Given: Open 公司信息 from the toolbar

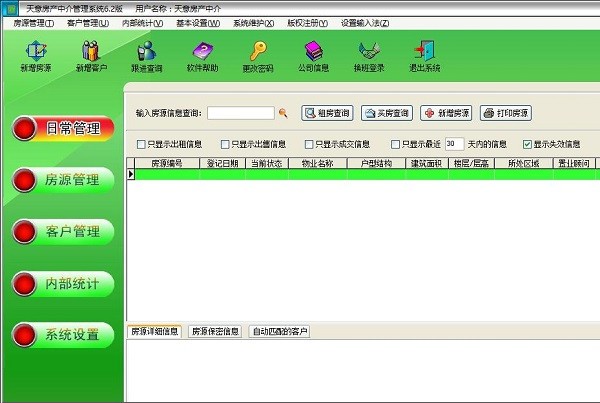Looking at the screenshot, I should (x=313, y=55).
